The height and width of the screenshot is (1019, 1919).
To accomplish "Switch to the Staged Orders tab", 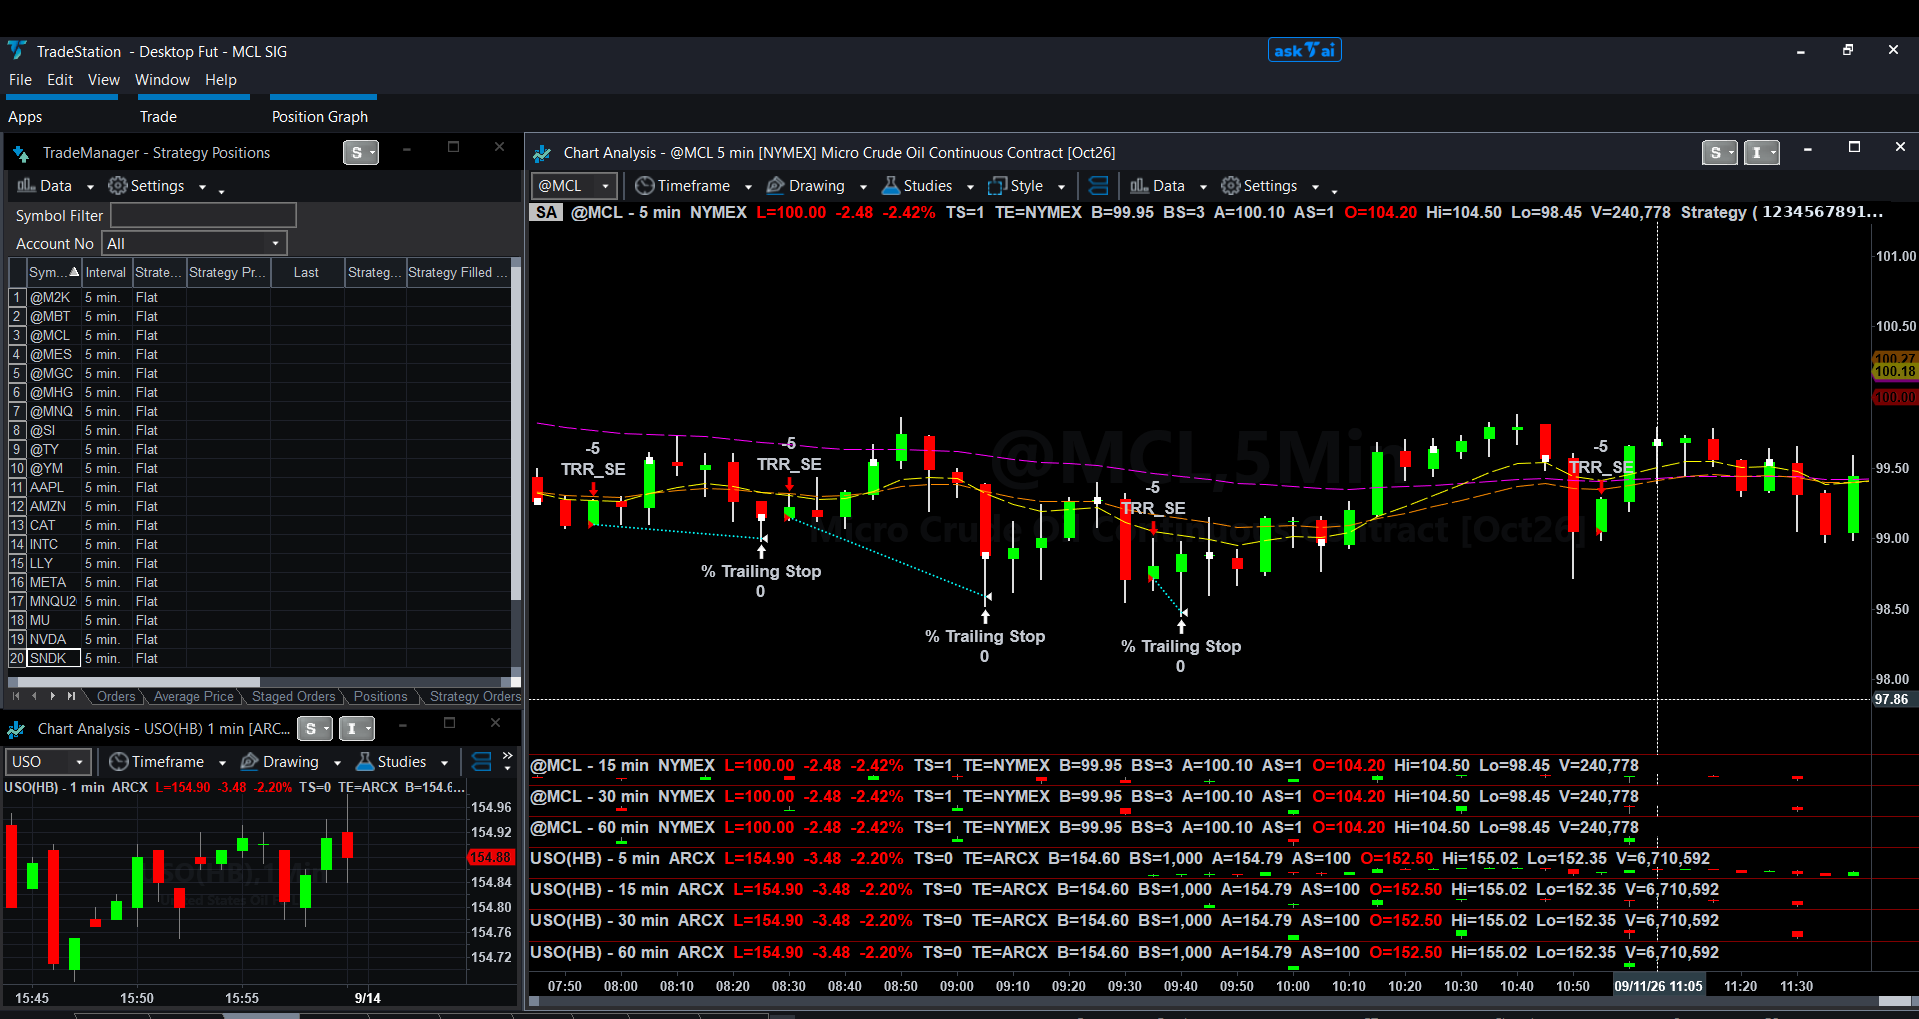I will pos(293,697).
